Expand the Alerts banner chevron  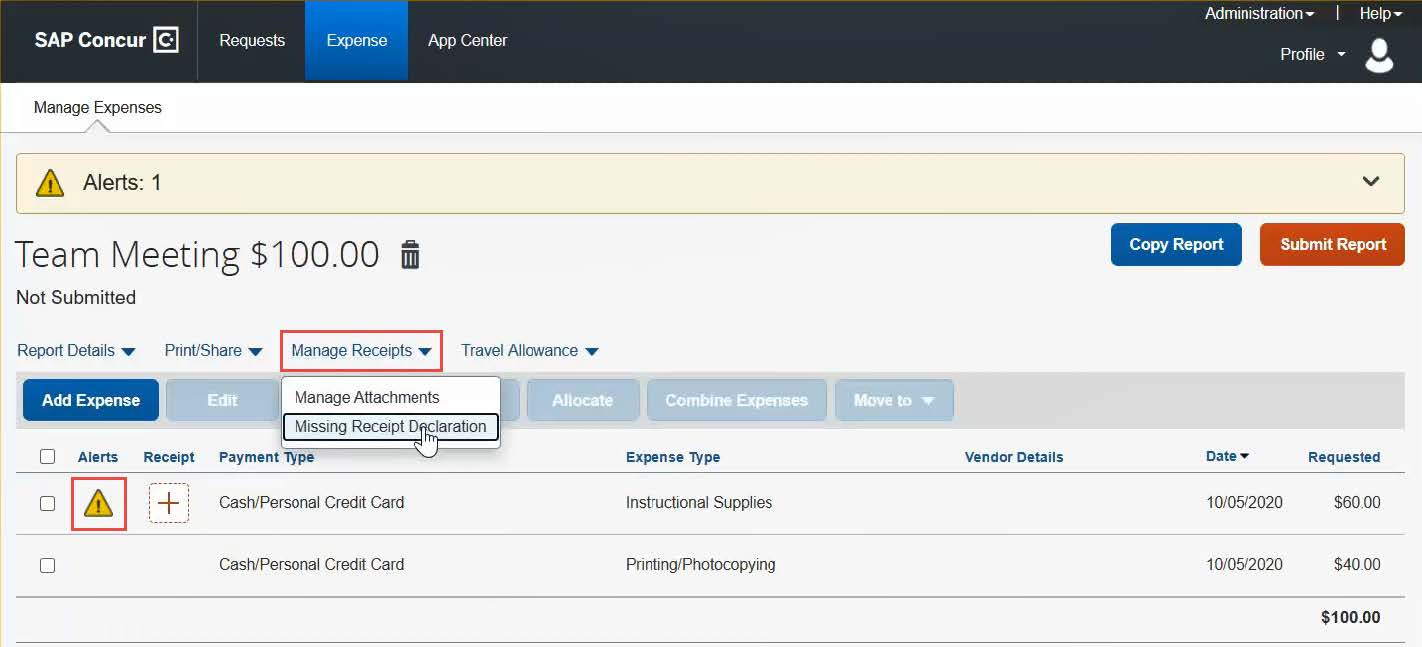pyautogui.click(x=1371, y=182)
